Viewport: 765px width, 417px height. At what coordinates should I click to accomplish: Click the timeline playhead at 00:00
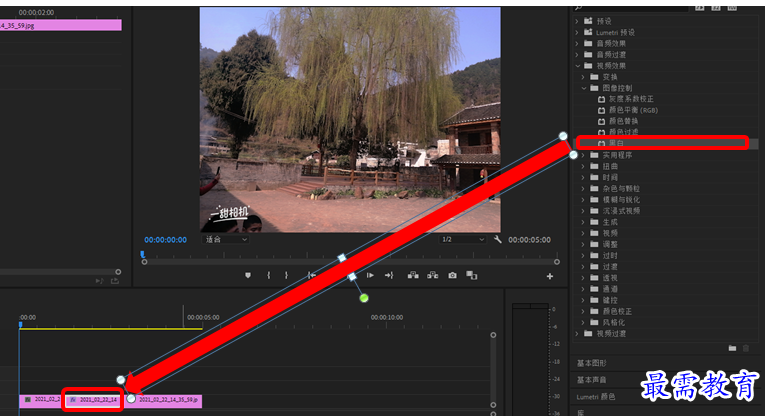point(20,324)
